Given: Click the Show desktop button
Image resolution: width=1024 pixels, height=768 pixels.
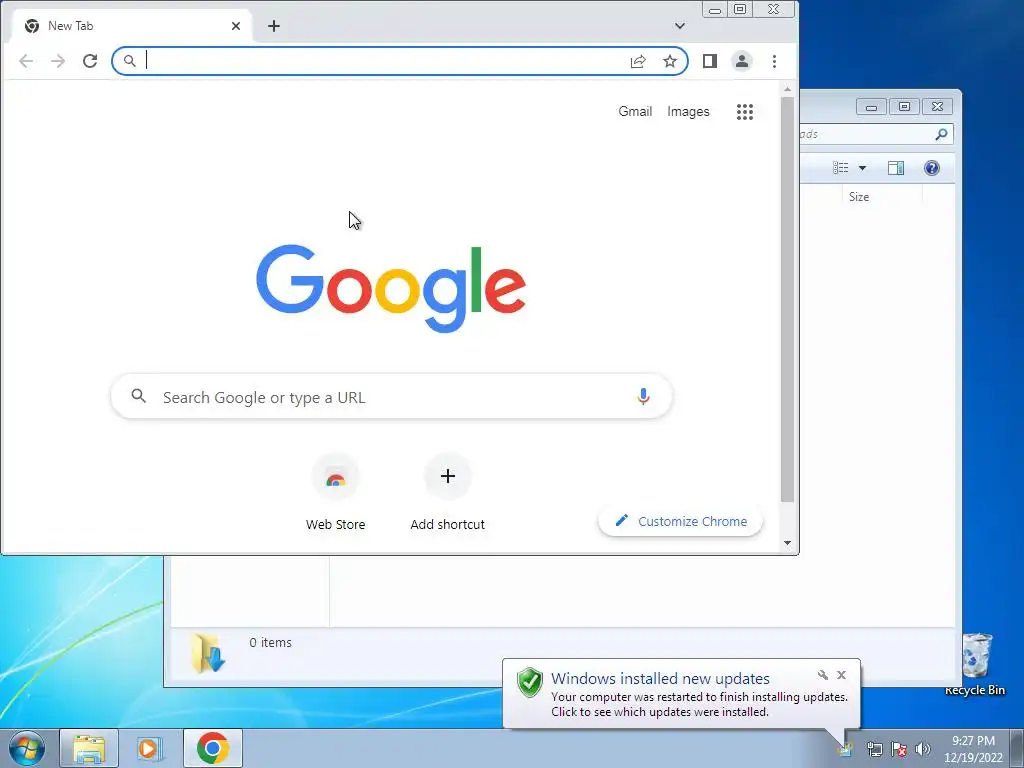Looking at the screenshot, I should tap(1017, 748).
